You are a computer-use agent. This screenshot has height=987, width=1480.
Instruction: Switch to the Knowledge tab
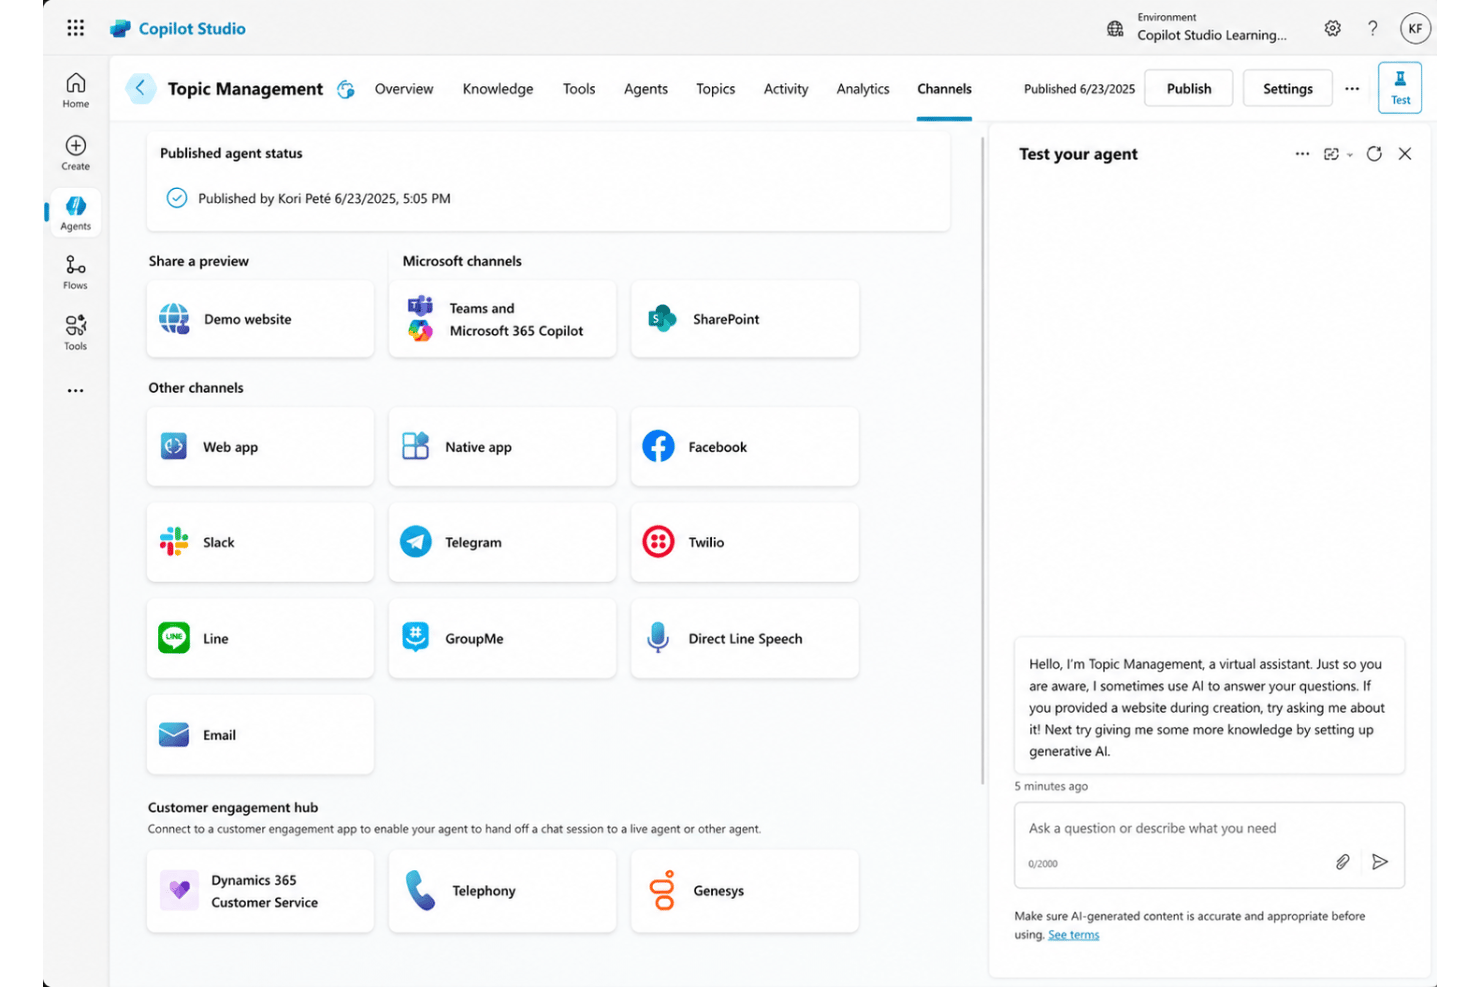[x=498, y=89]
